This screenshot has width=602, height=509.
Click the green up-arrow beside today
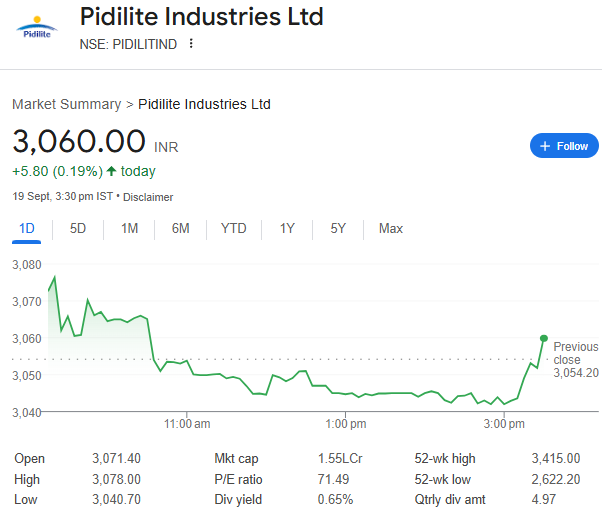pyautogui.click(x=111, y=171)
